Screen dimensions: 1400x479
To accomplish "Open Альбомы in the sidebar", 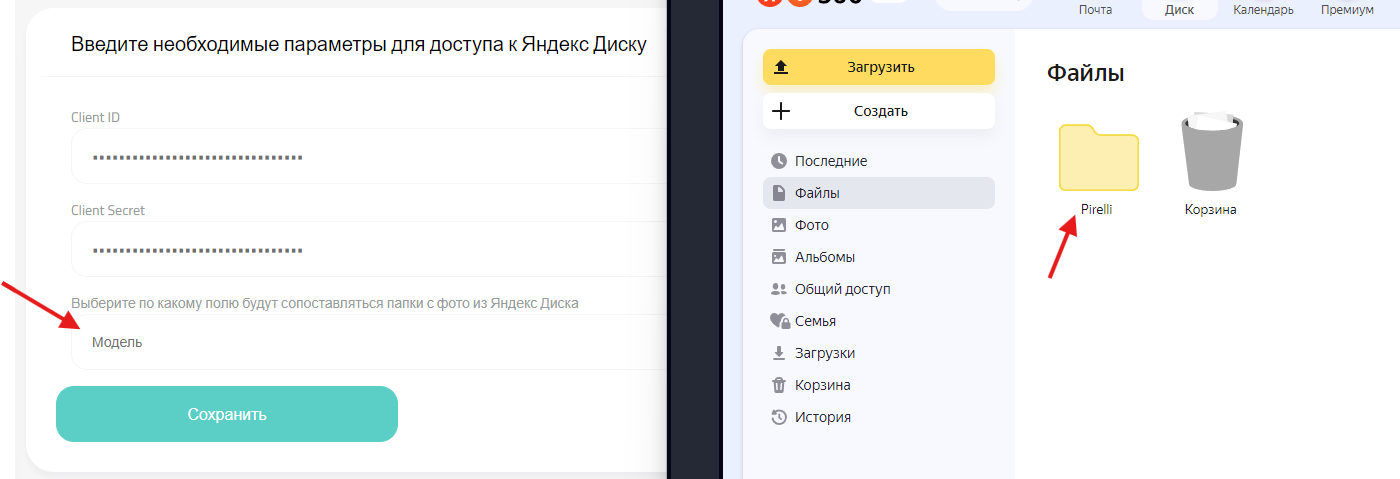I will click(x=879, y=257).
